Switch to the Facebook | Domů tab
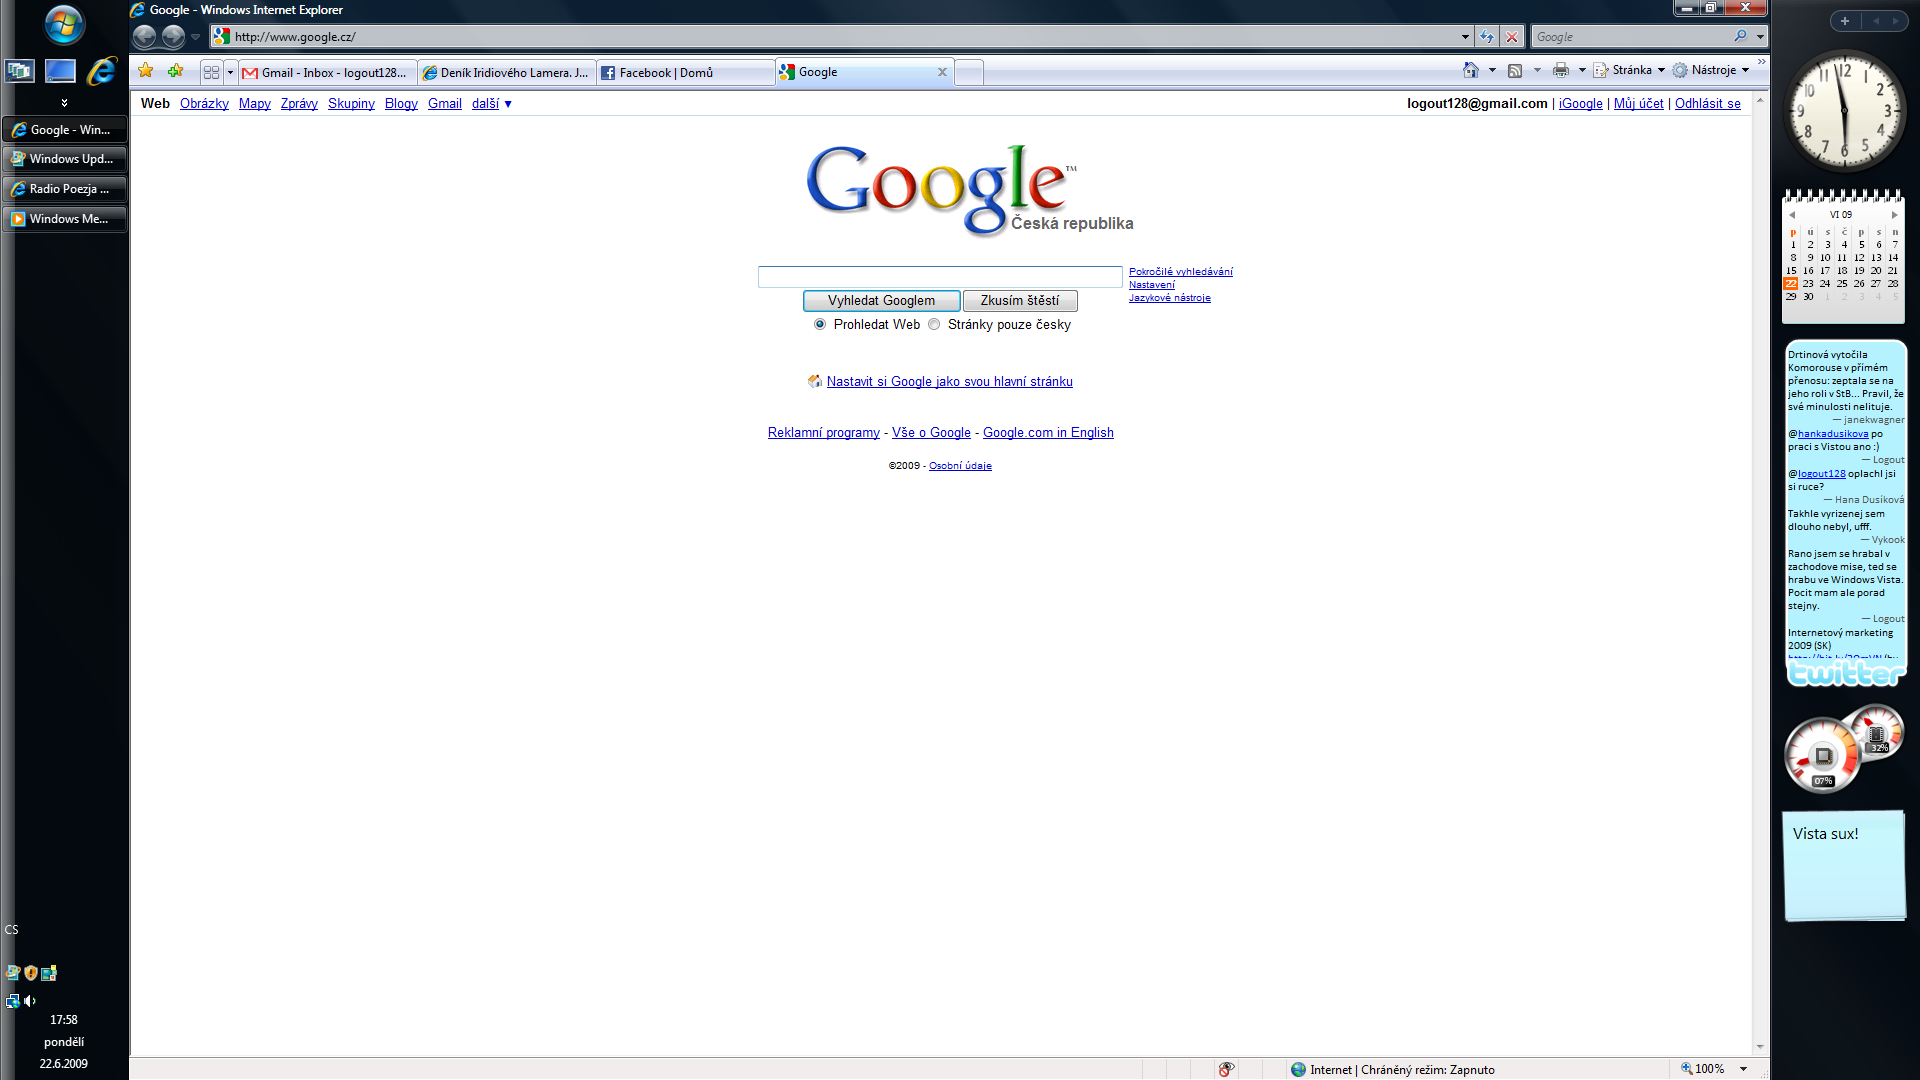1920x1080 pixels. pyautogui.click(x=665, y=72)
